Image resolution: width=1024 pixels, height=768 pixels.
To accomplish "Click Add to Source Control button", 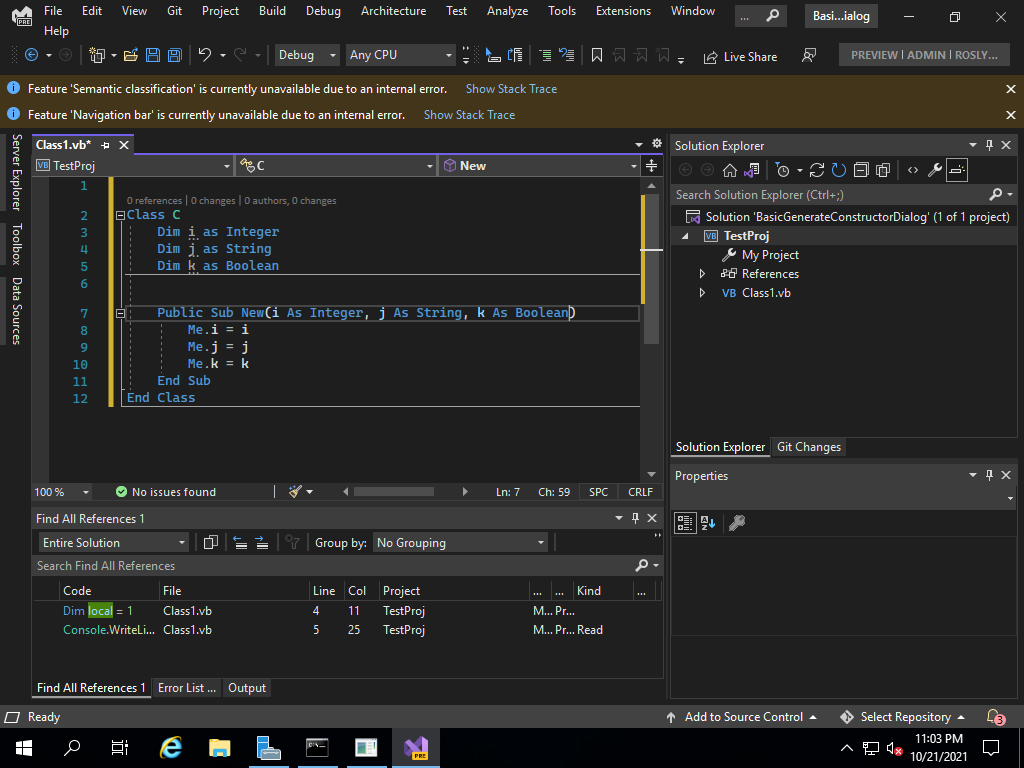I will (x=741, y=717).
